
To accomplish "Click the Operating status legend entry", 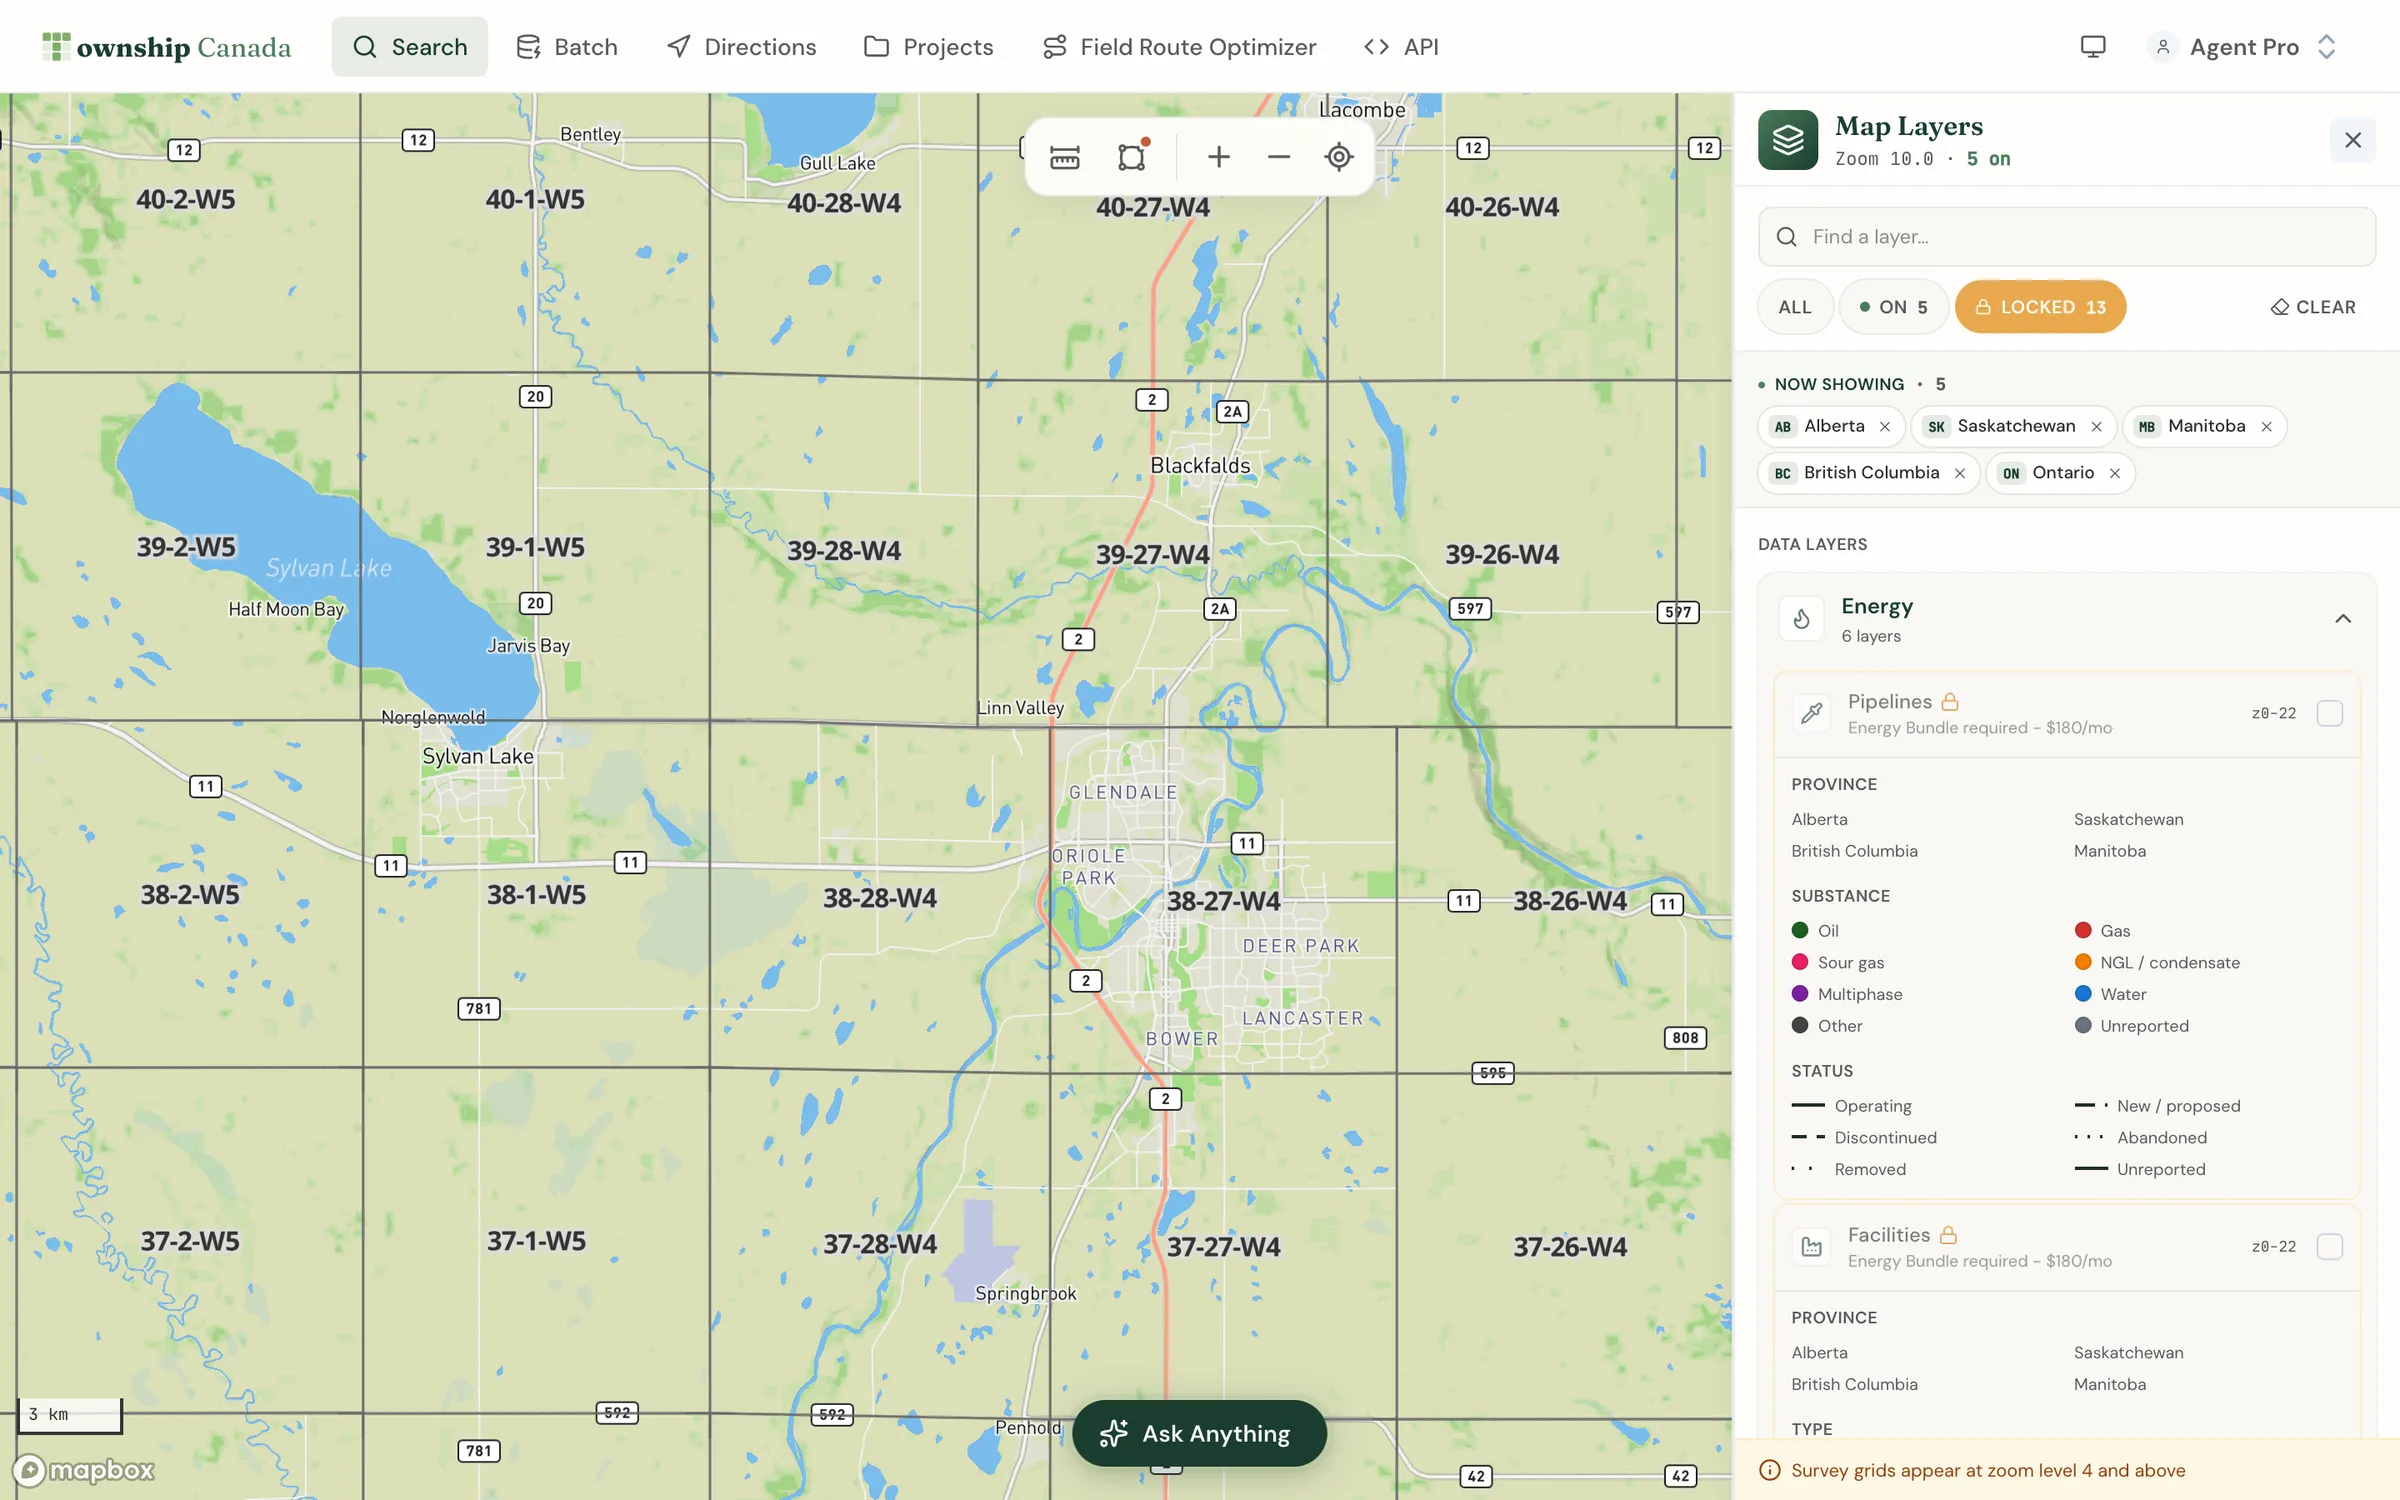I will [x=1852, y=1106].
